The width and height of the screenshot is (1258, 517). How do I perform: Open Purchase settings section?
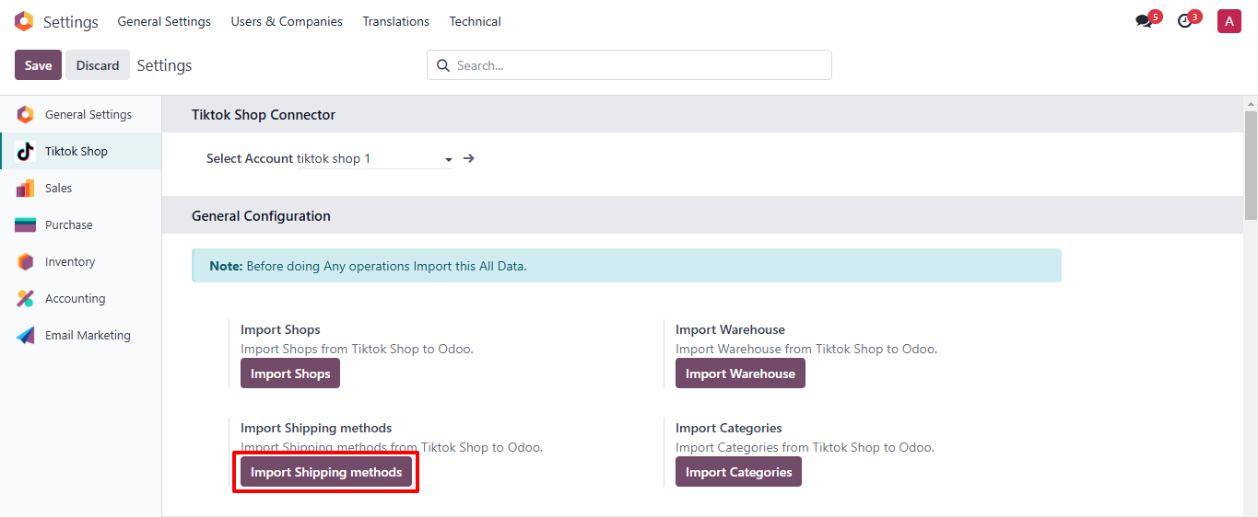[x=68, y=225]
